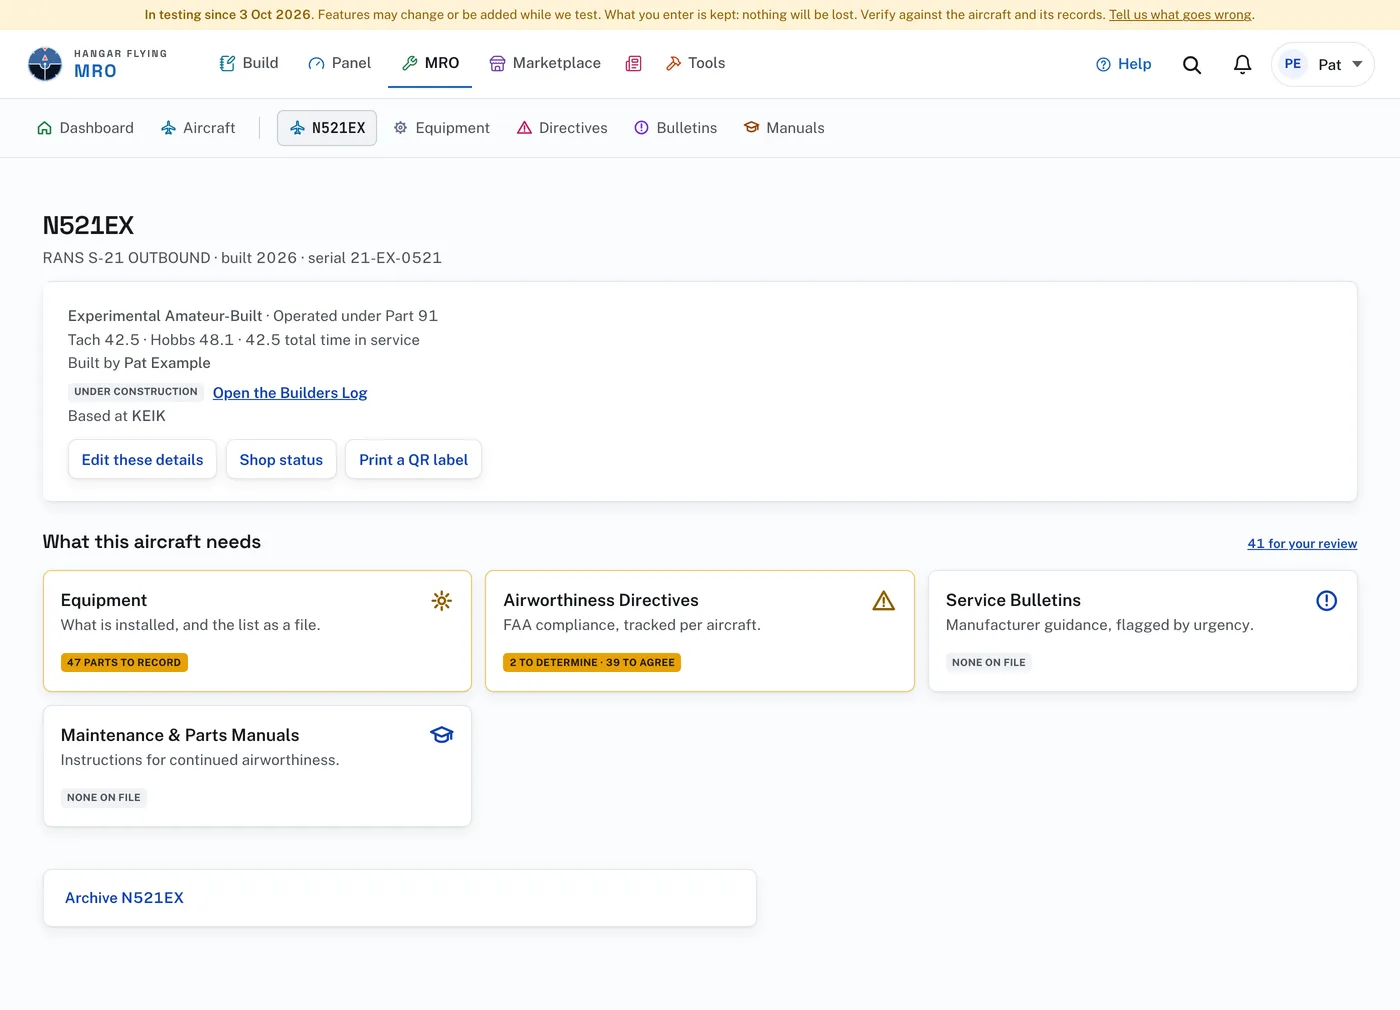
Task: Follow the Open the Builders Log link
Action: [x=290, y=393]
